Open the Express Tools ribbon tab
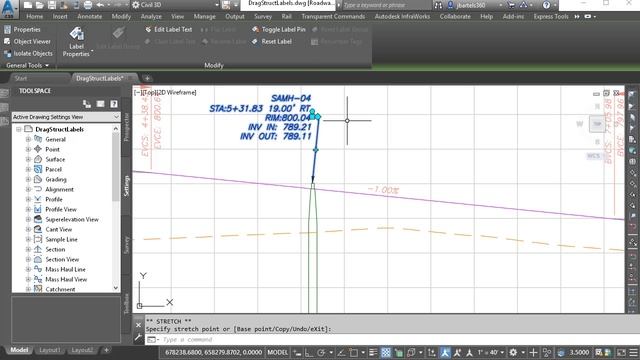The width and height of the screenshot is (640, 360). coord(551,17)
